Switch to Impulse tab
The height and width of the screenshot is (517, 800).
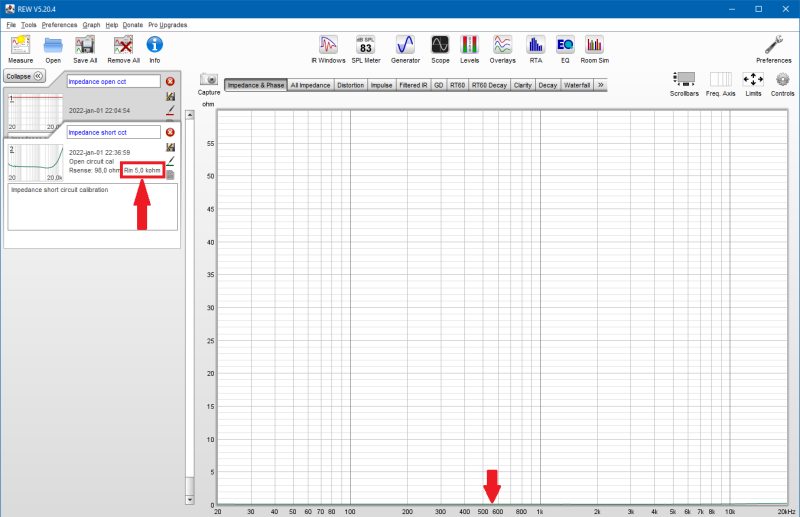click(x=381, y=85)
